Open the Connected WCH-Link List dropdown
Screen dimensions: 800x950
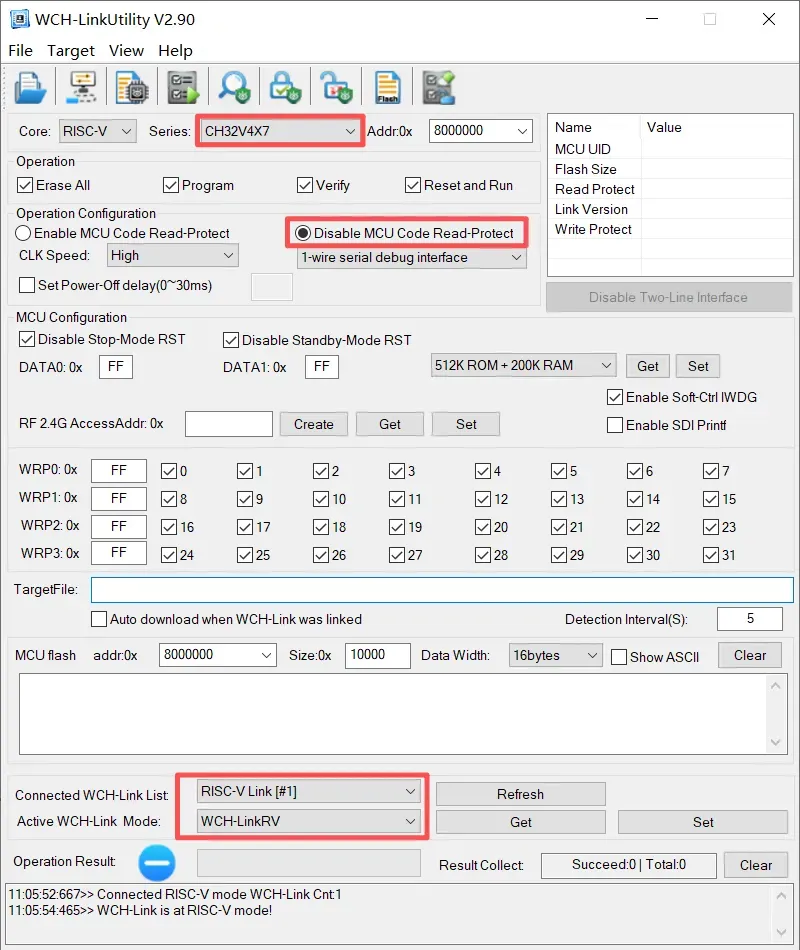pos(308,791)
